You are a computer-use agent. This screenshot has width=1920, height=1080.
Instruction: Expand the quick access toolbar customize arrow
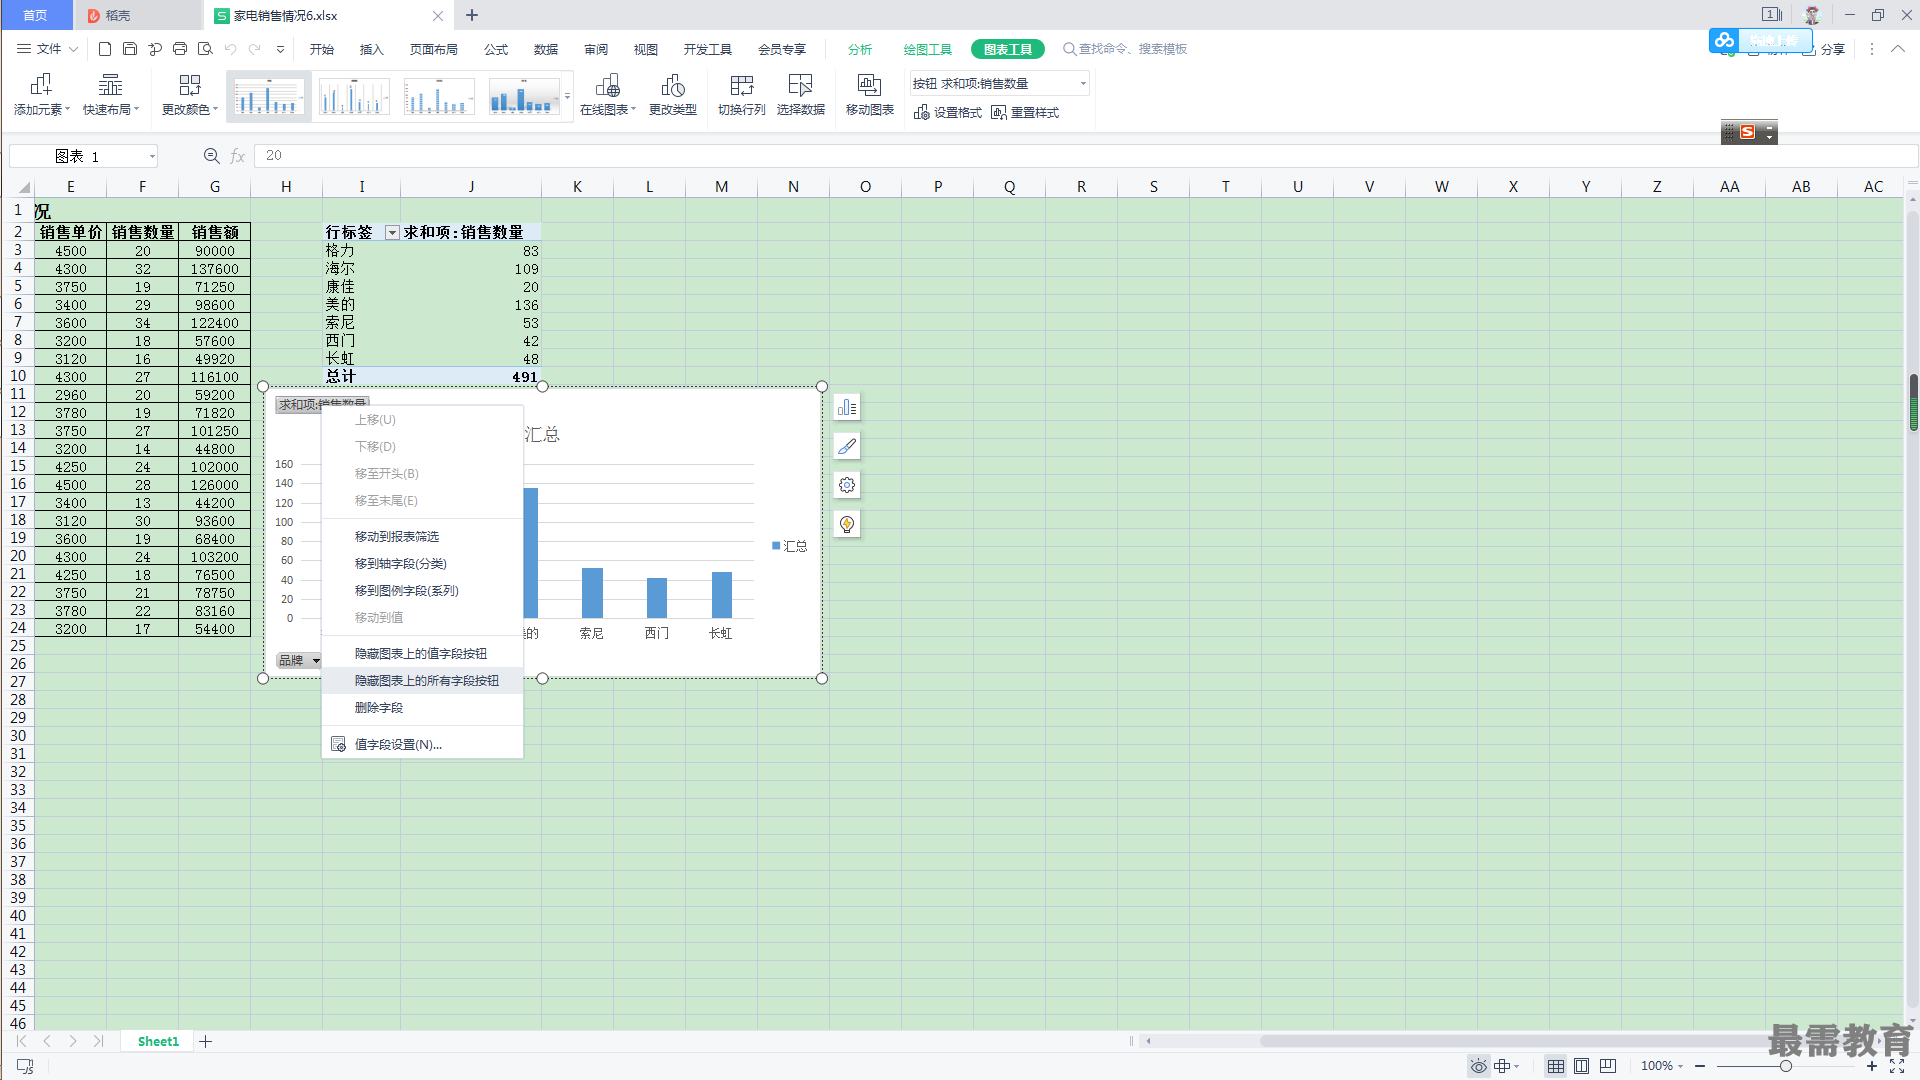[x=280, y=49]
